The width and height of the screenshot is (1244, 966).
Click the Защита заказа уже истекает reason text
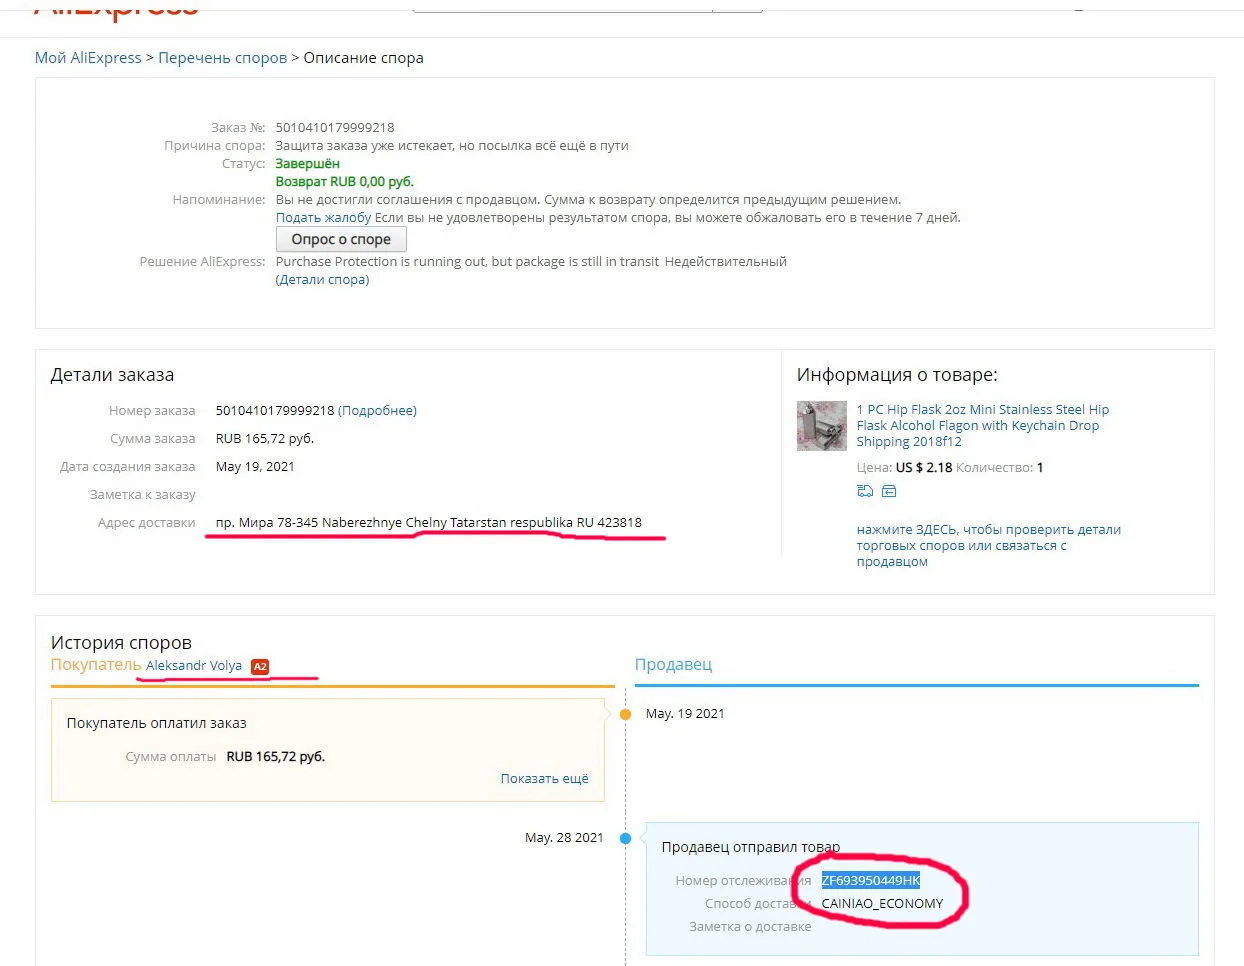[452, 146]
